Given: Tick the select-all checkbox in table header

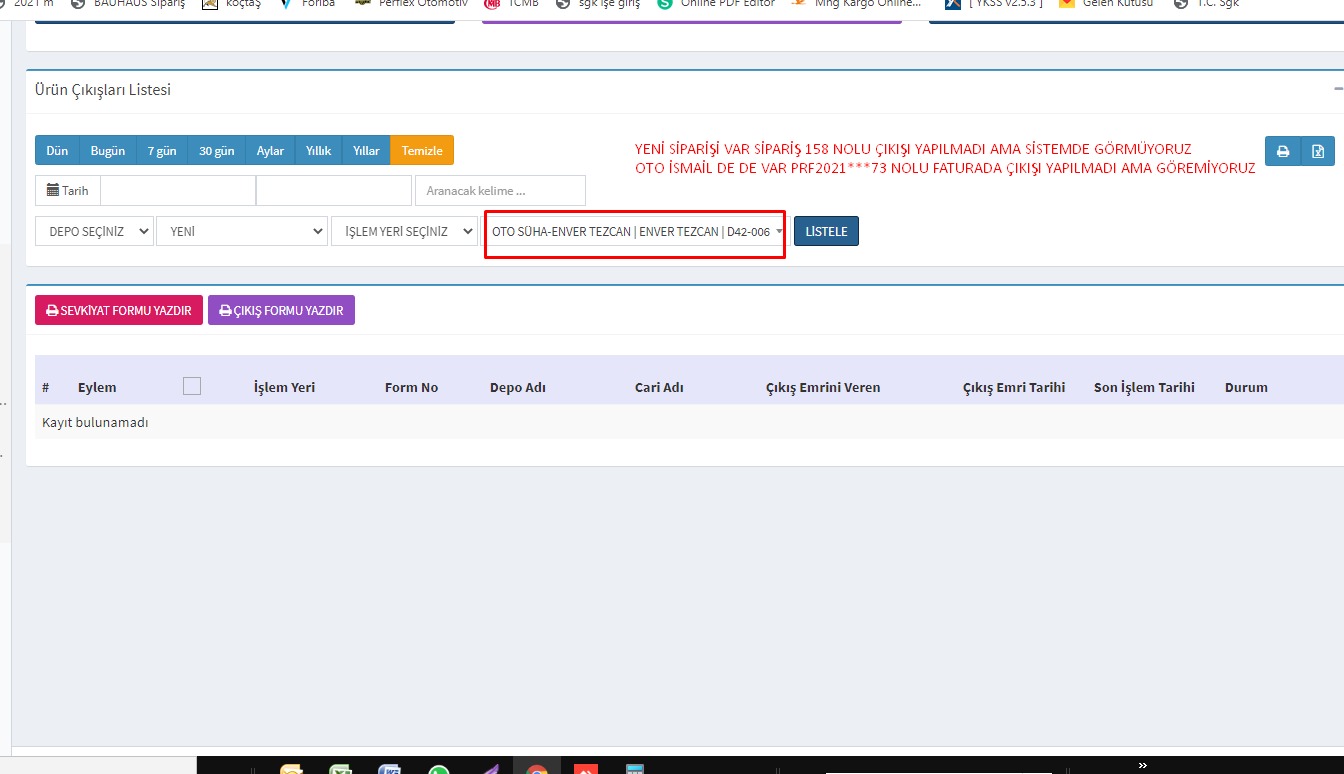Looking at the screenshot, I should click(x=192, y=386).
